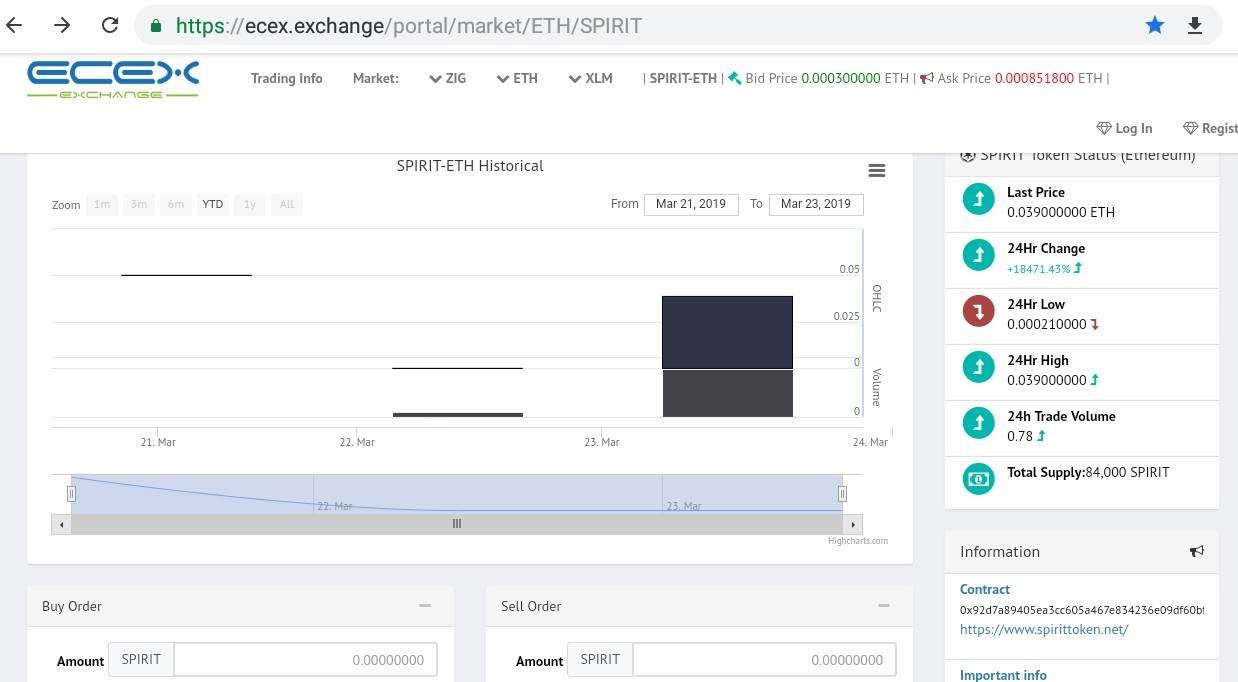Click the Last Price up-arrow icon

pos(978,199)
